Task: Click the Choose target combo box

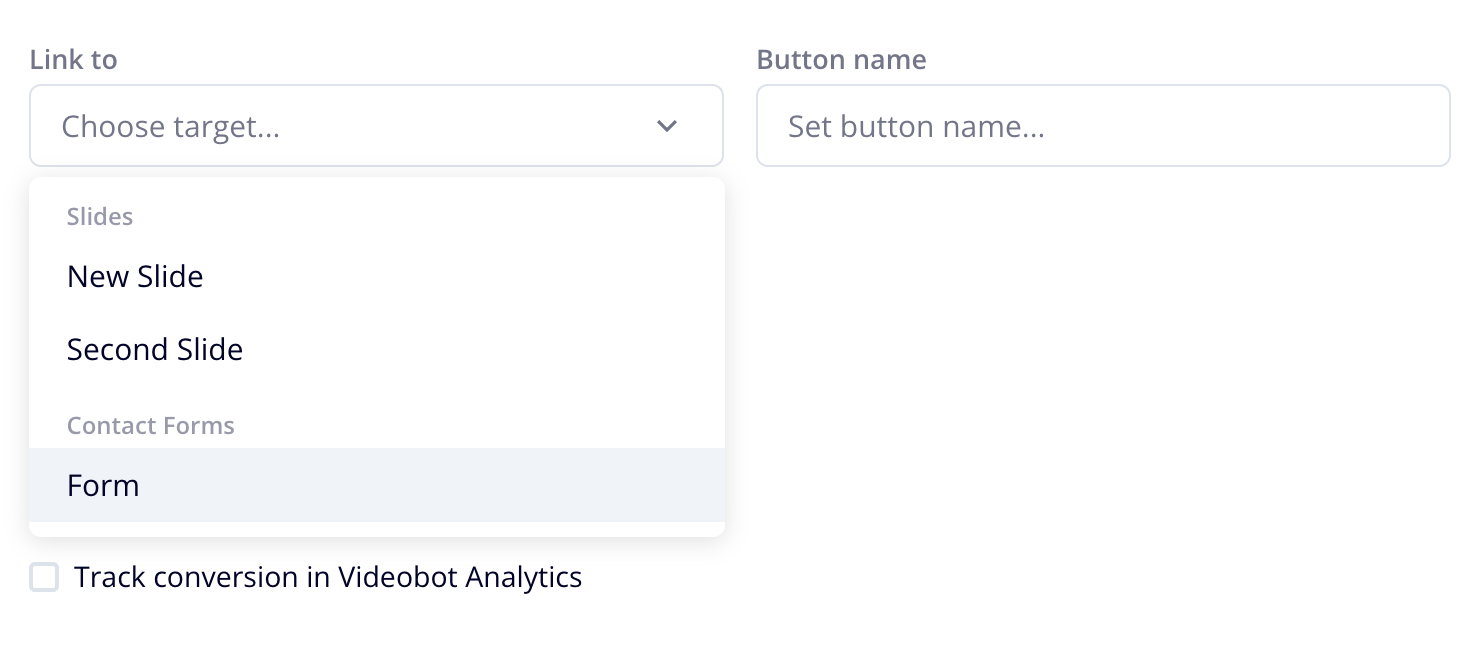Action: 376,126
